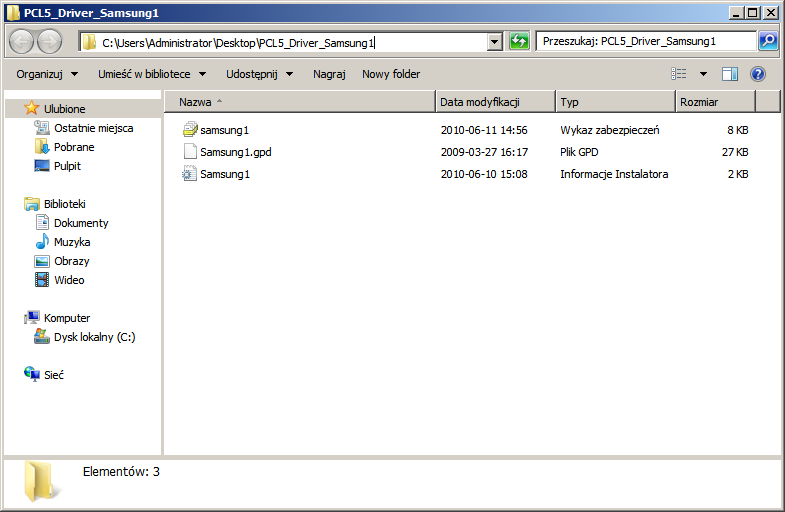Select the samsung1 security catalog icon

[x=190, y=130]
